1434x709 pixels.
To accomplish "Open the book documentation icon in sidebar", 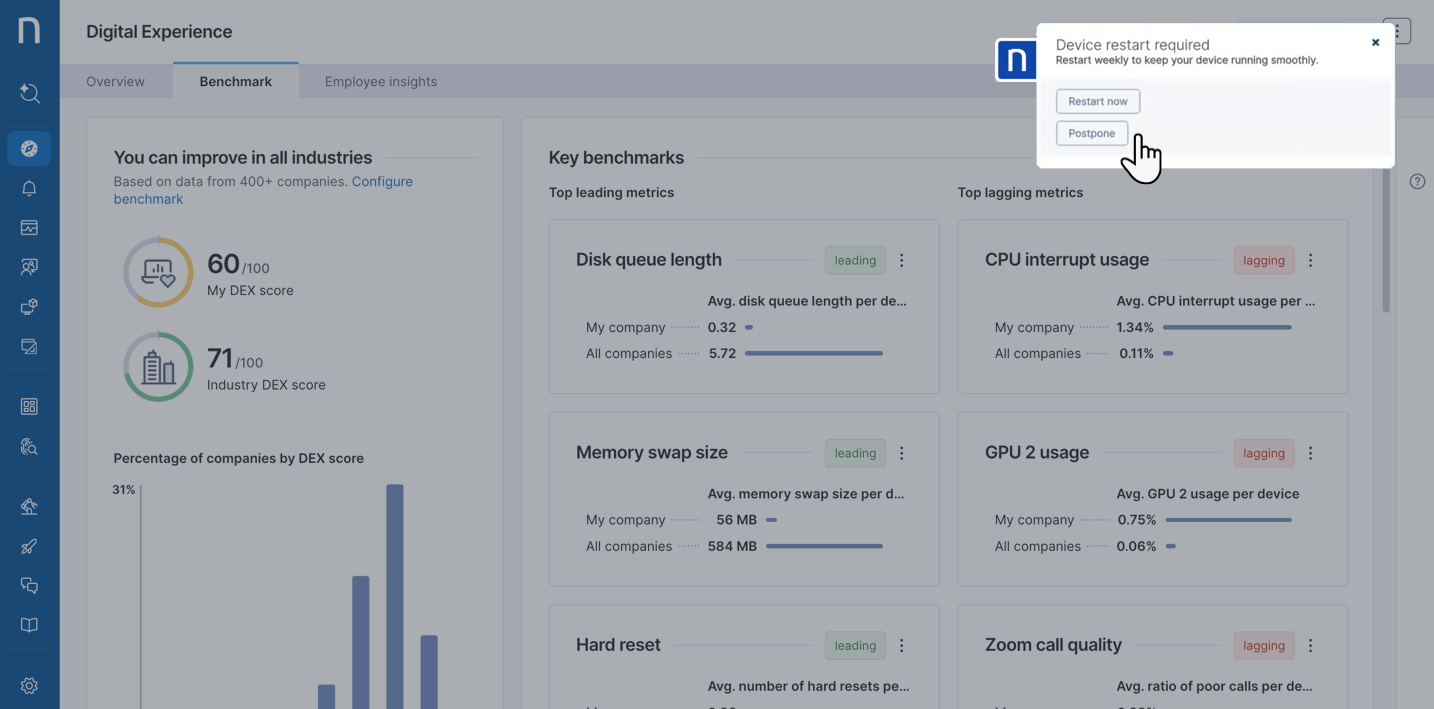I will (x=29, y=625).
